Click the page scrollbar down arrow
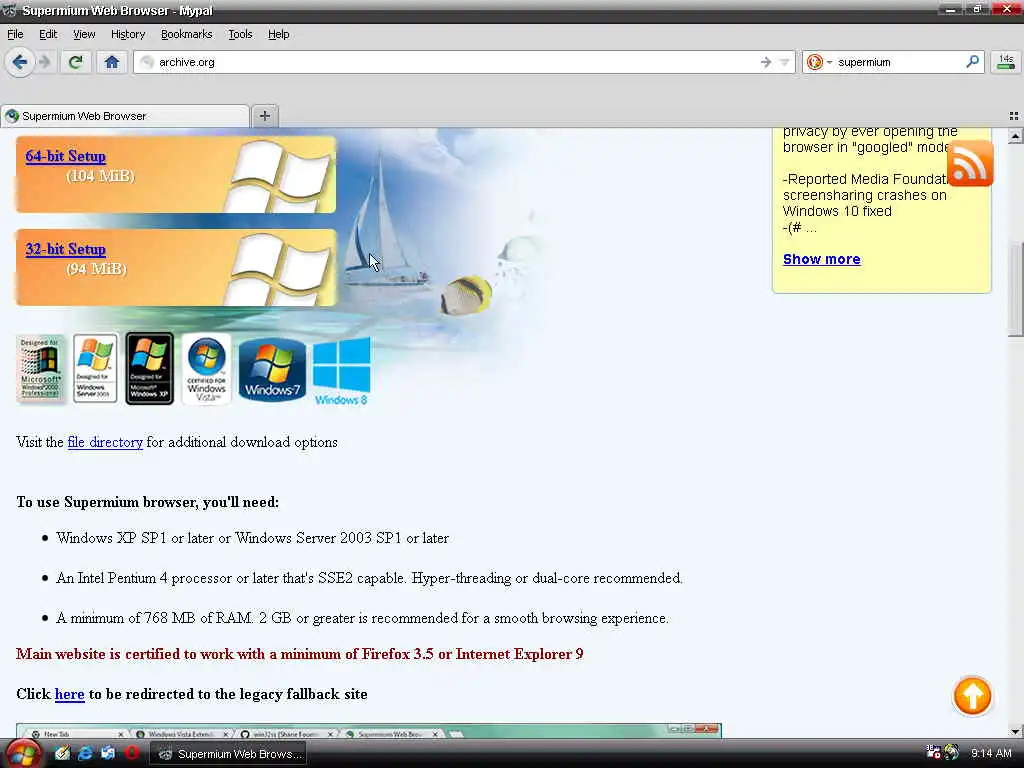1024x768 pixels. coord(1015,731)
